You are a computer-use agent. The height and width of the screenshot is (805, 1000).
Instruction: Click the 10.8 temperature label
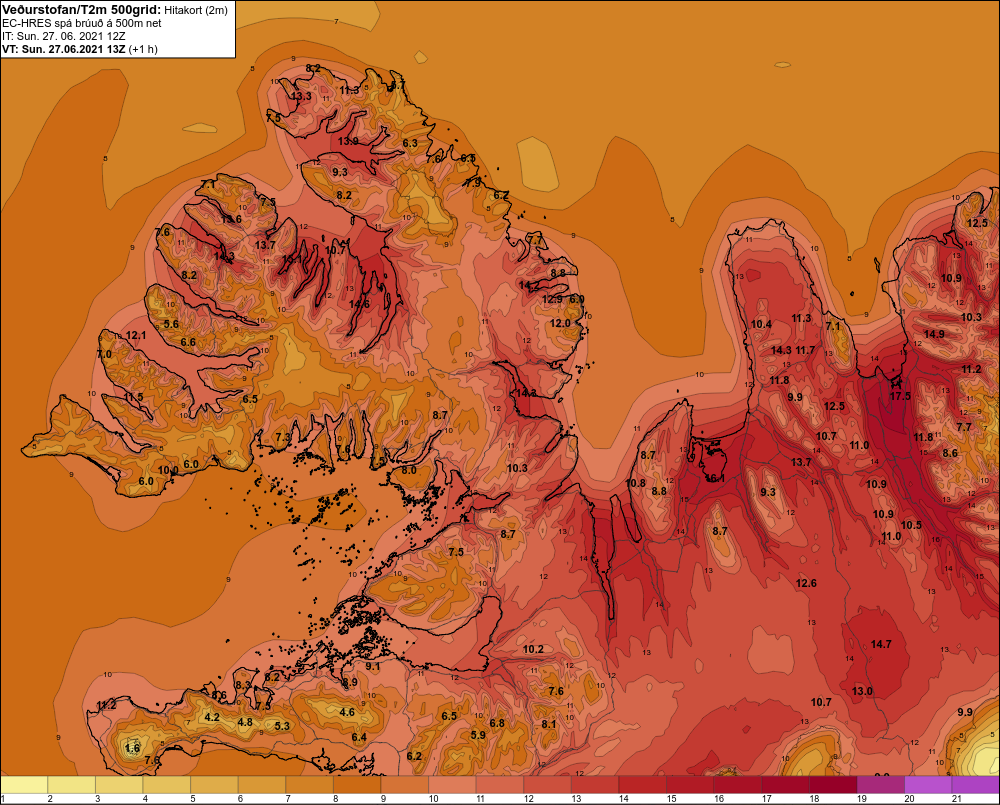coord(635,483)
